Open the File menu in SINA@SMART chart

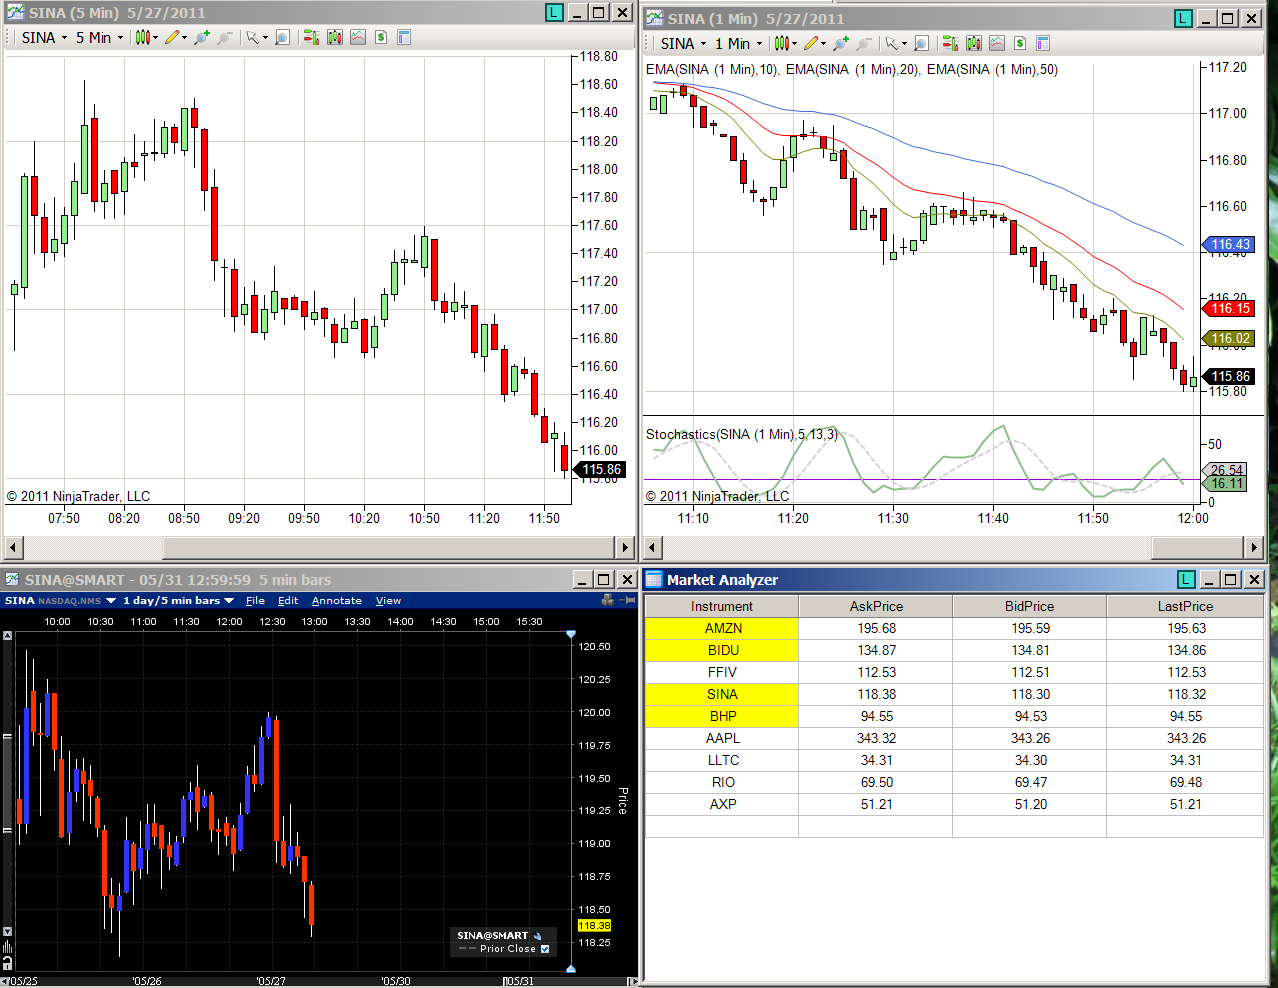tap(255, 601)
